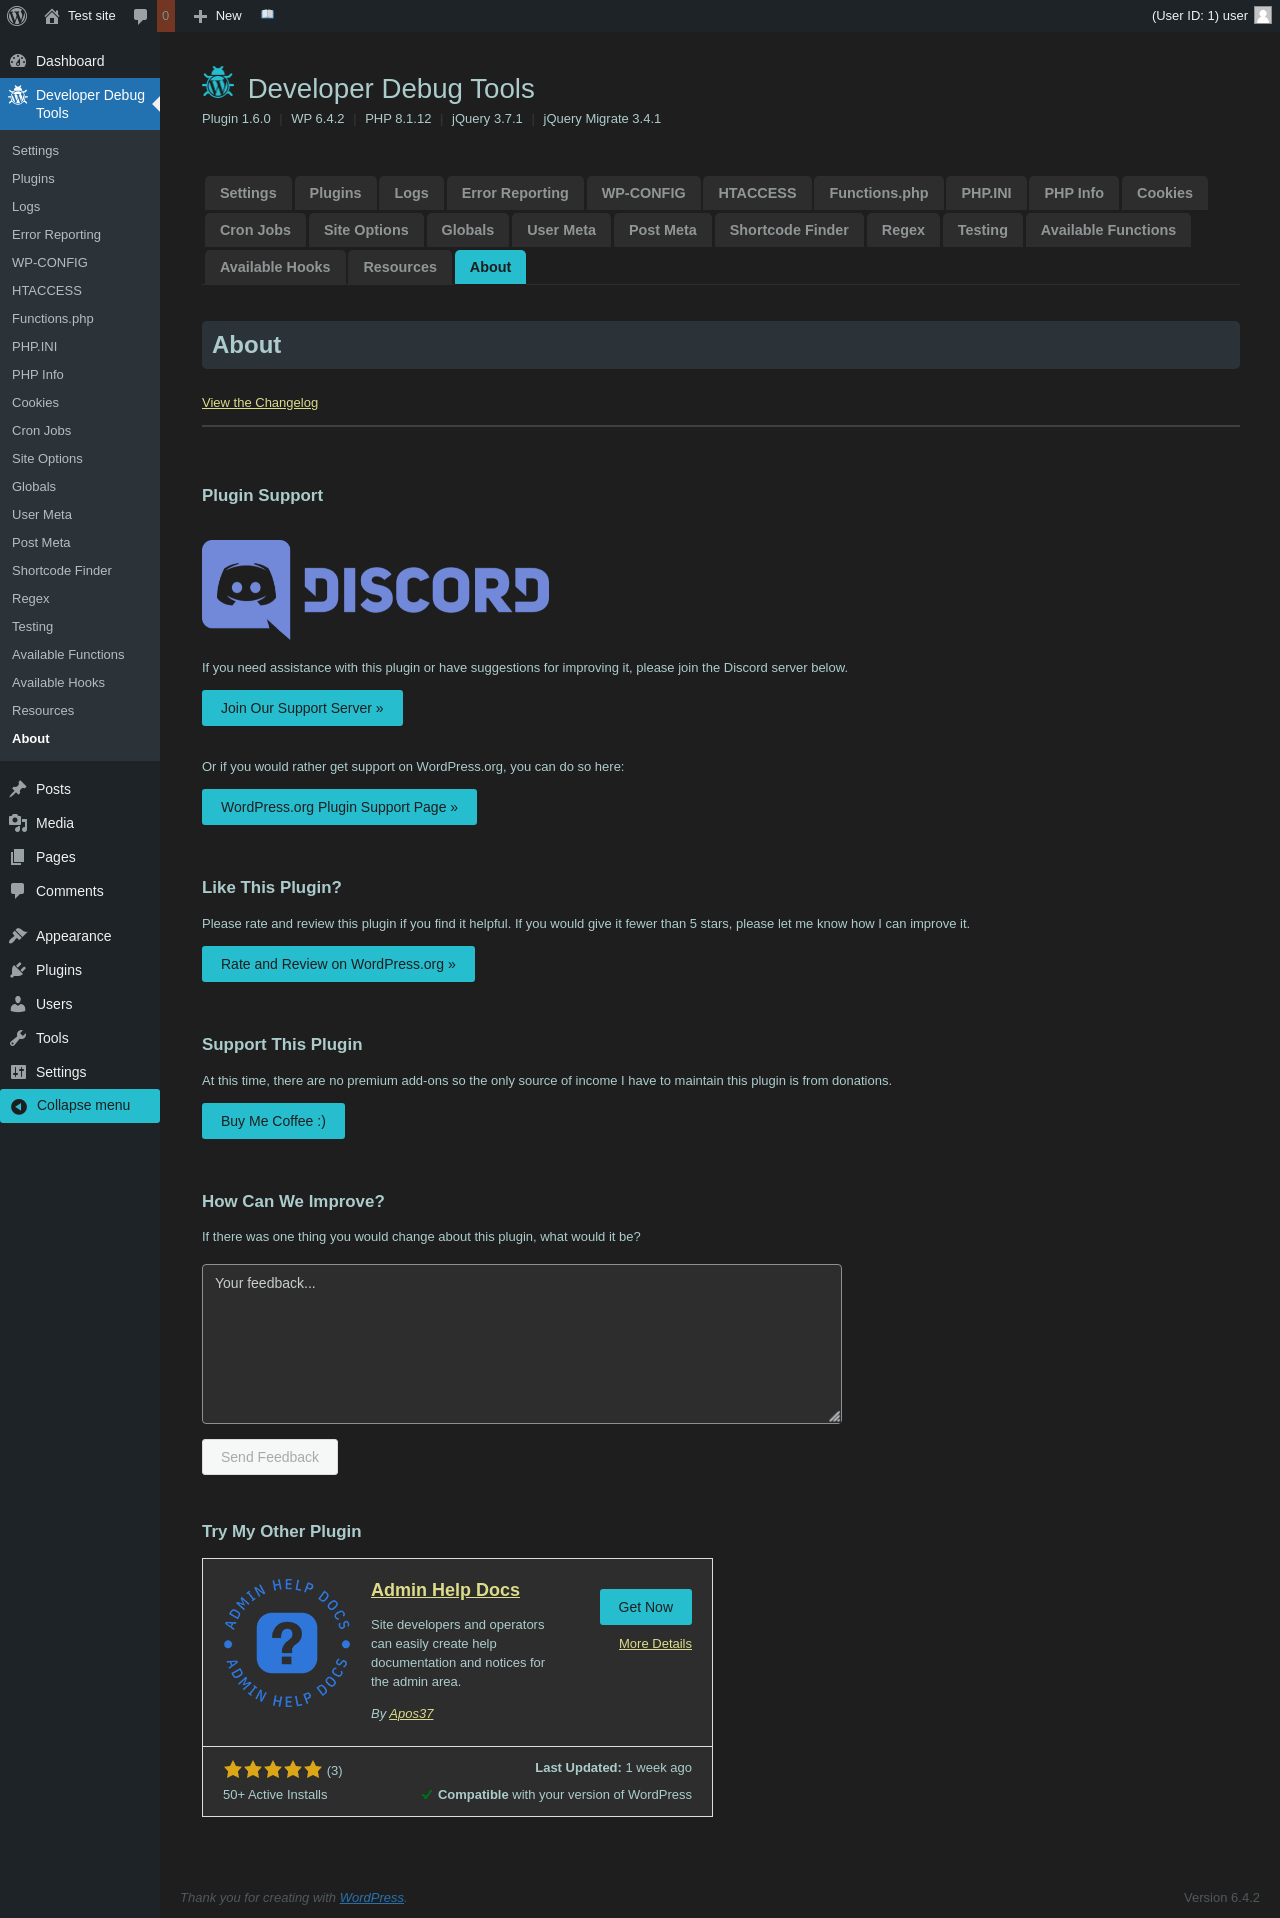Screen dimensions: 1280x1918
Task: Focus the Your feedback text area
Action: [522, 1344]
